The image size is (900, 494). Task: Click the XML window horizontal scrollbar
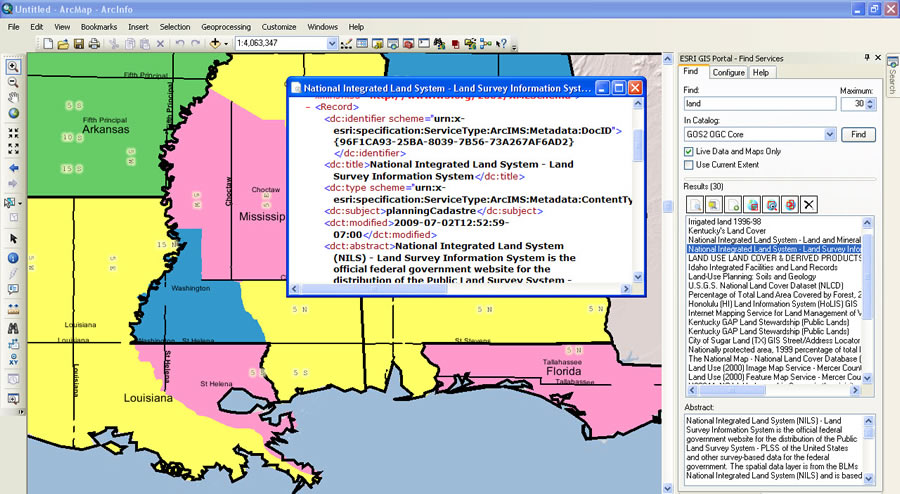pos(460,289)
